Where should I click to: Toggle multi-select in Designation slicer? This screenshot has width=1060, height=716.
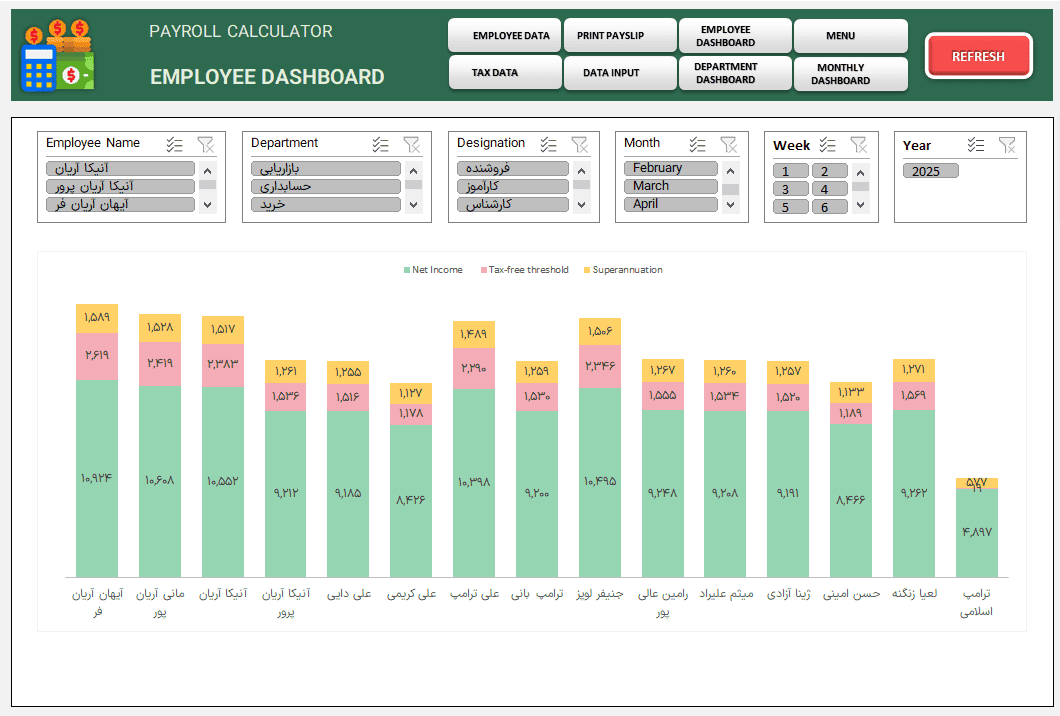[548, 144]
